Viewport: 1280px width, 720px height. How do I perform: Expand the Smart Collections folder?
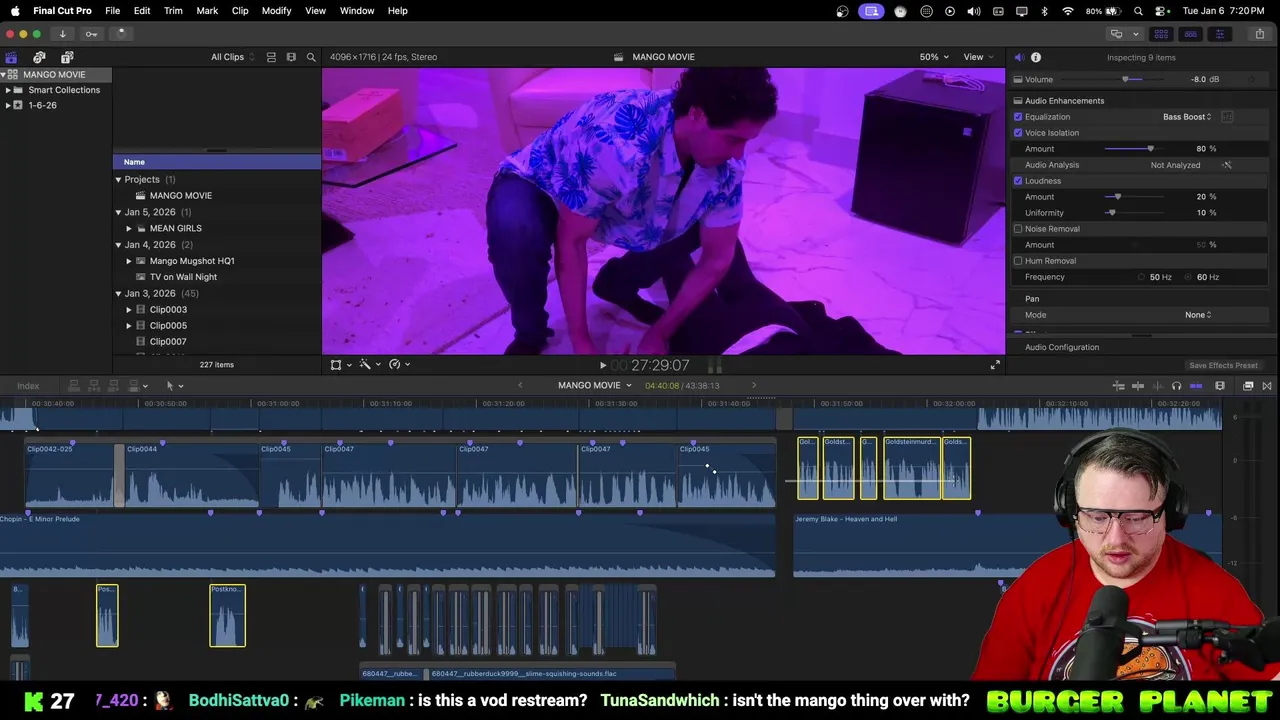tap(8, 90)
